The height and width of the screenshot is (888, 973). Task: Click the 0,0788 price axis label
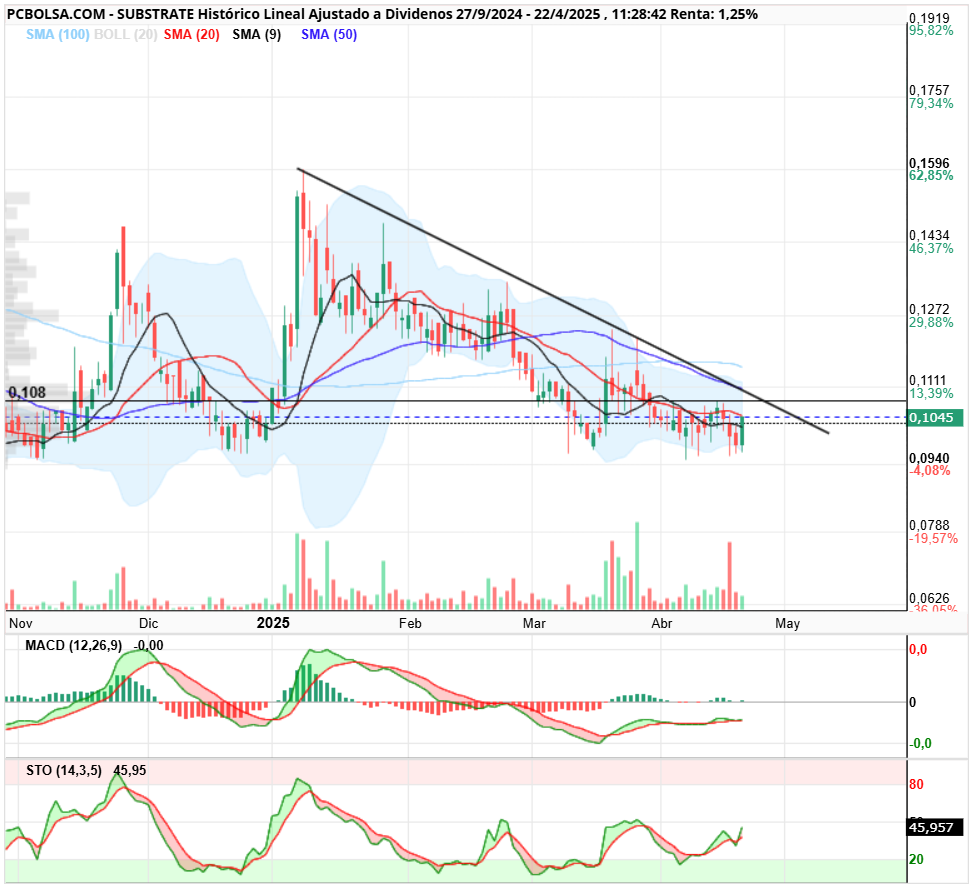[x=930, y=526]
